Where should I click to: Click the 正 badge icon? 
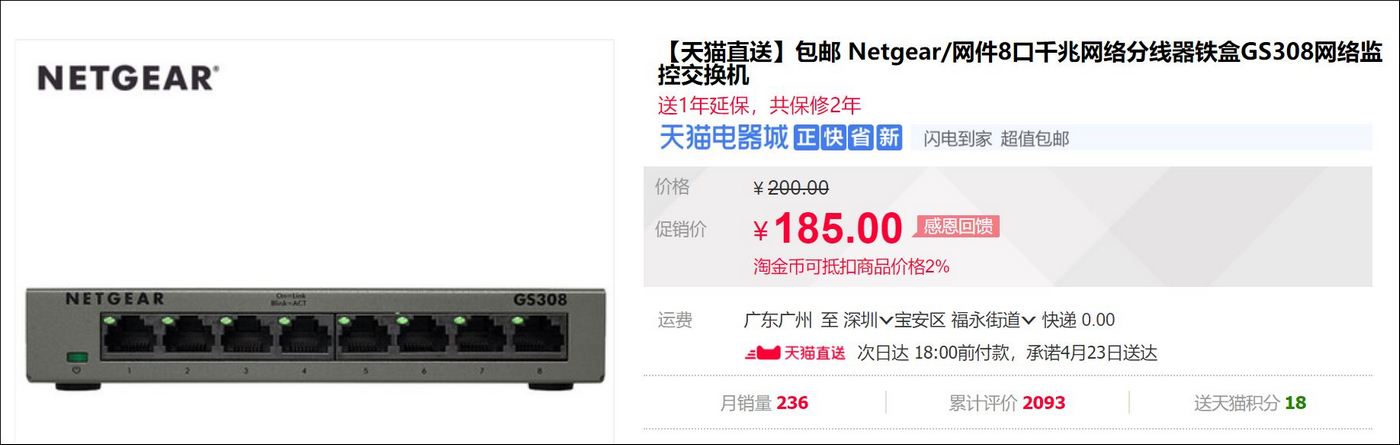[x=807, y=138]
